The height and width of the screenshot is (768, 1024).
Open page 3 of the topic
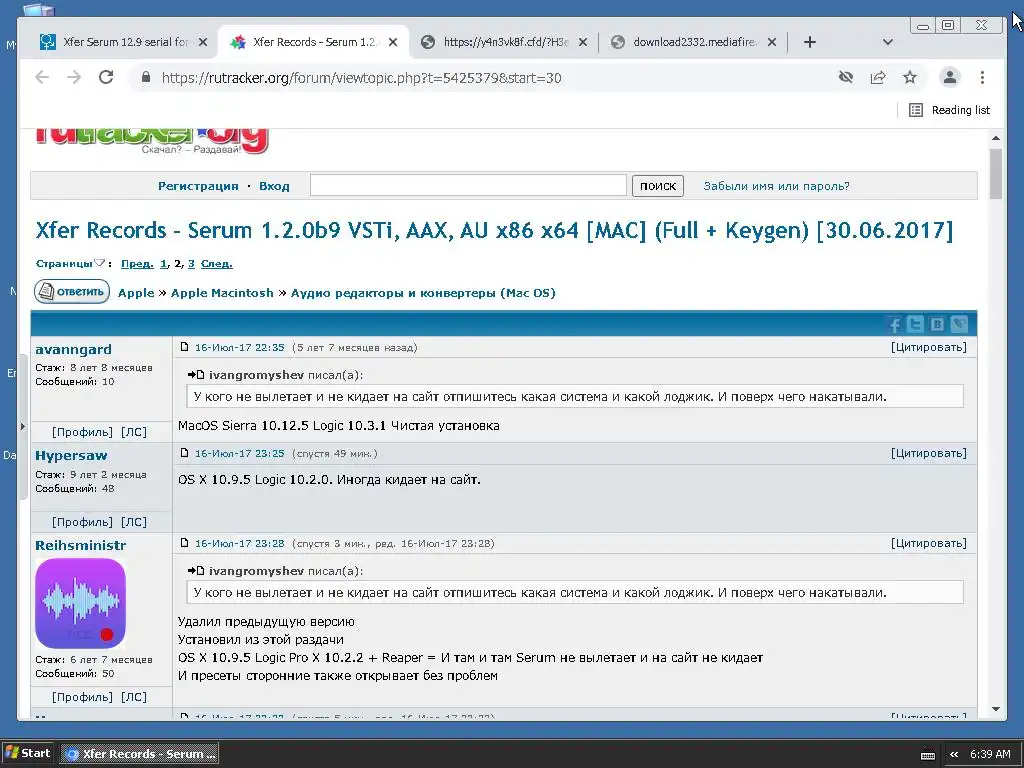191,264
